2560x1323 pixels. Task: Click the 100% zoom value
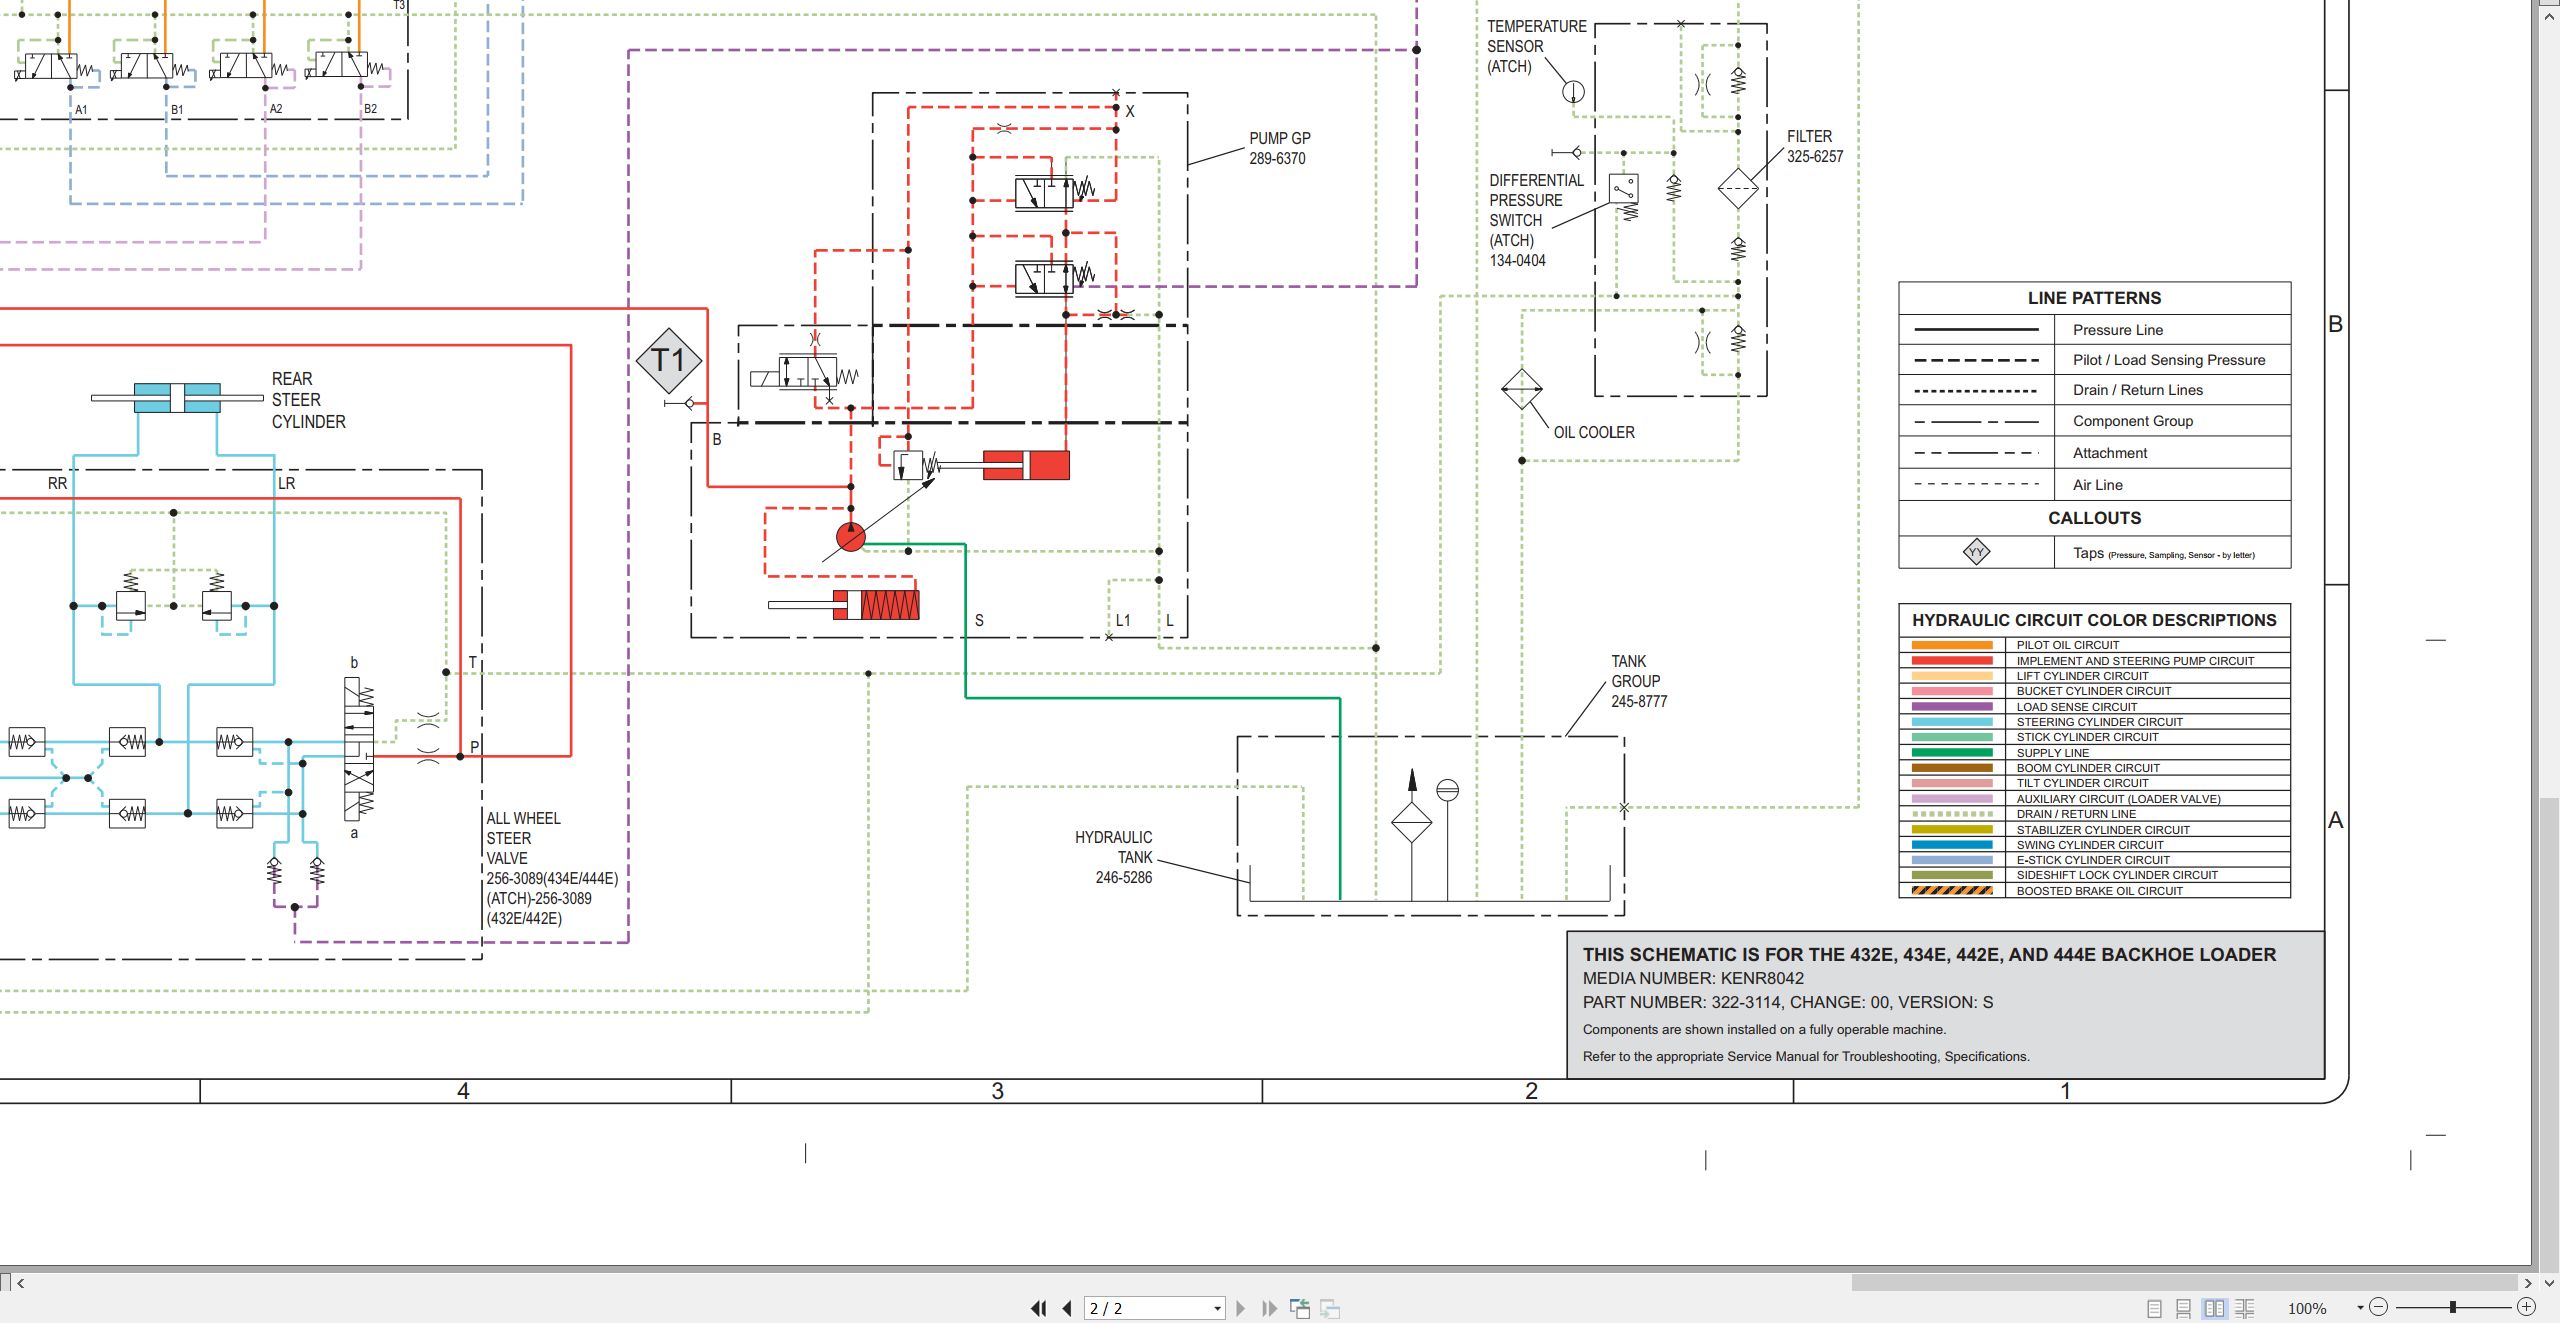(x=2307, y=1308)
